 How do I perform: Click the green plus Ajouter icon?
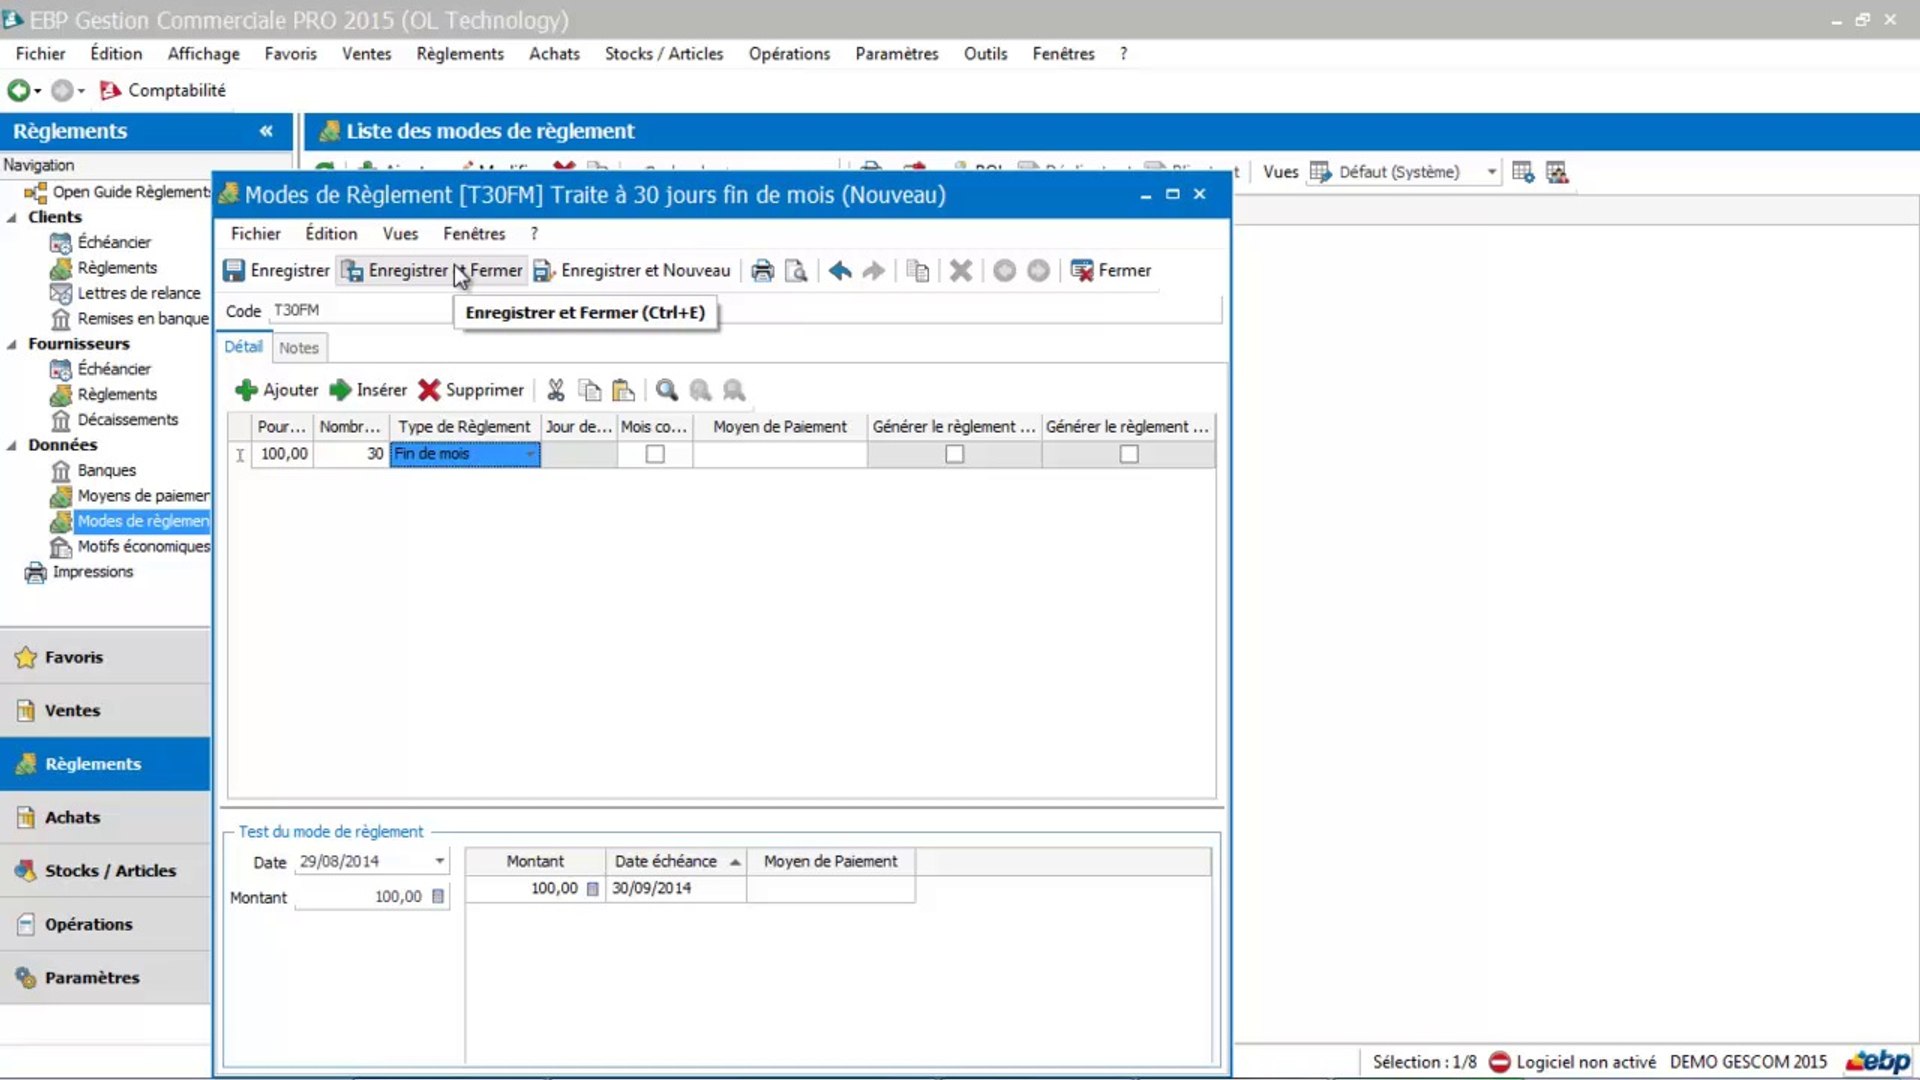point(246,390)
